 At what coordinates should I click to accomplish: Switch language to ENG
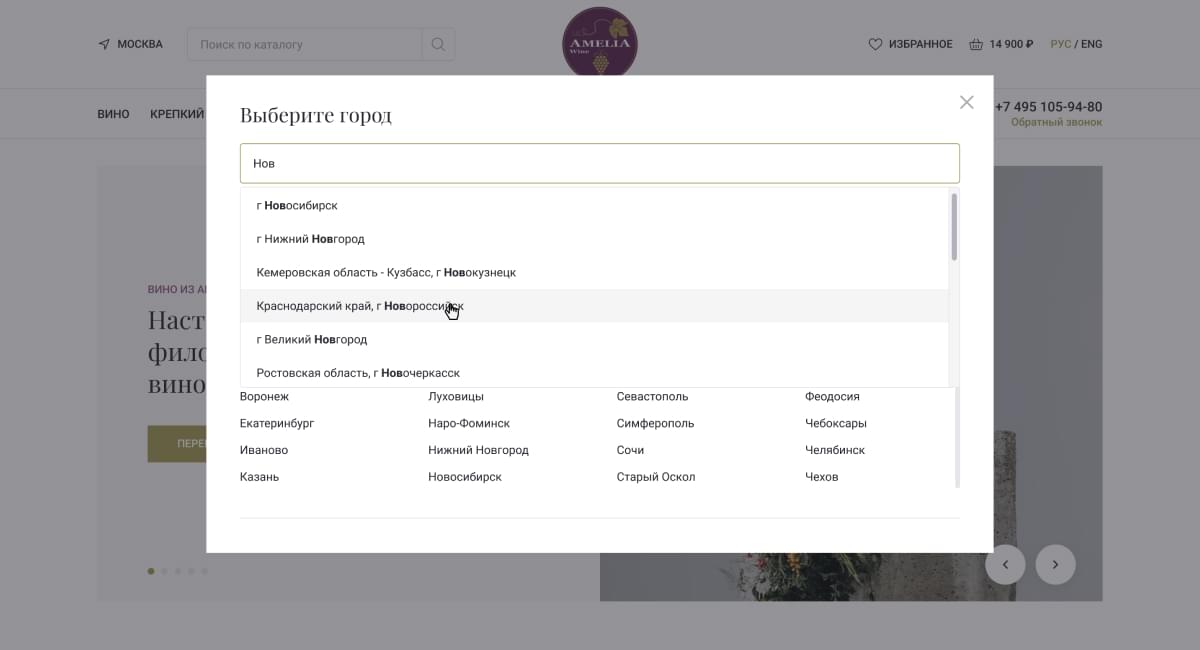(x=1092, y=44)
